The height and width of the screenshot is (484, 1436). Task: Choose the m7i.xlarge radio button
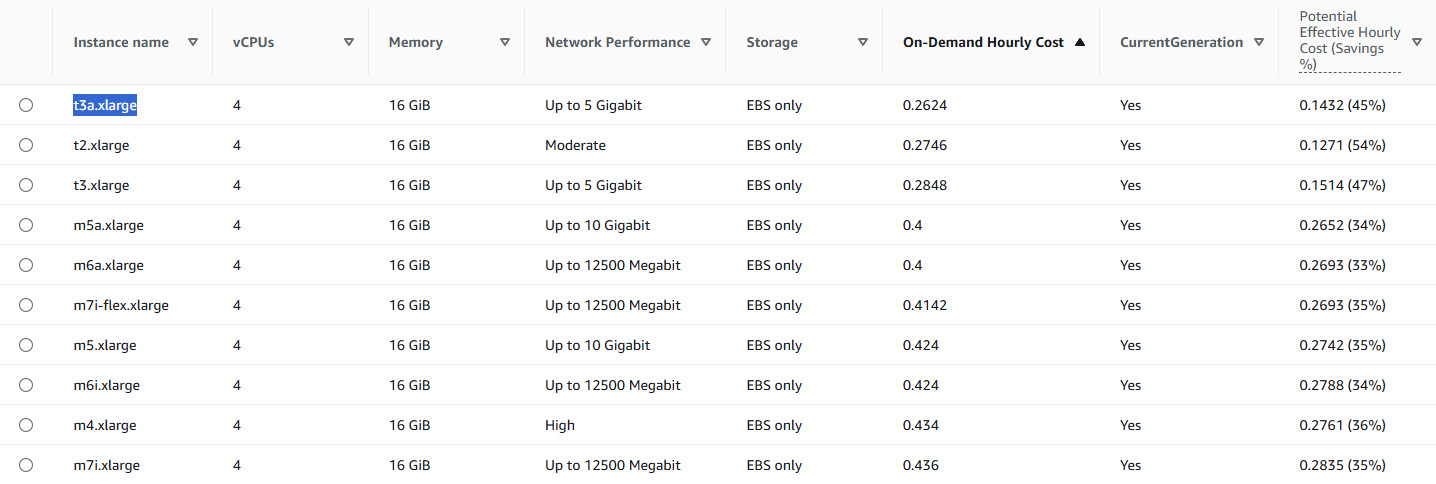point(26,465)
